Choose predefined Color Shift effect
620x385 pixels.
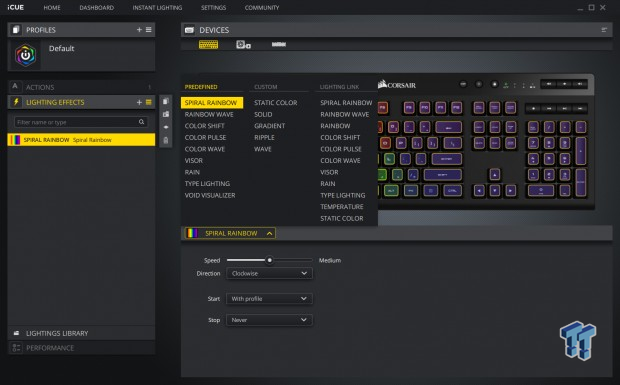pyautogui.click(x=204, y=126)
